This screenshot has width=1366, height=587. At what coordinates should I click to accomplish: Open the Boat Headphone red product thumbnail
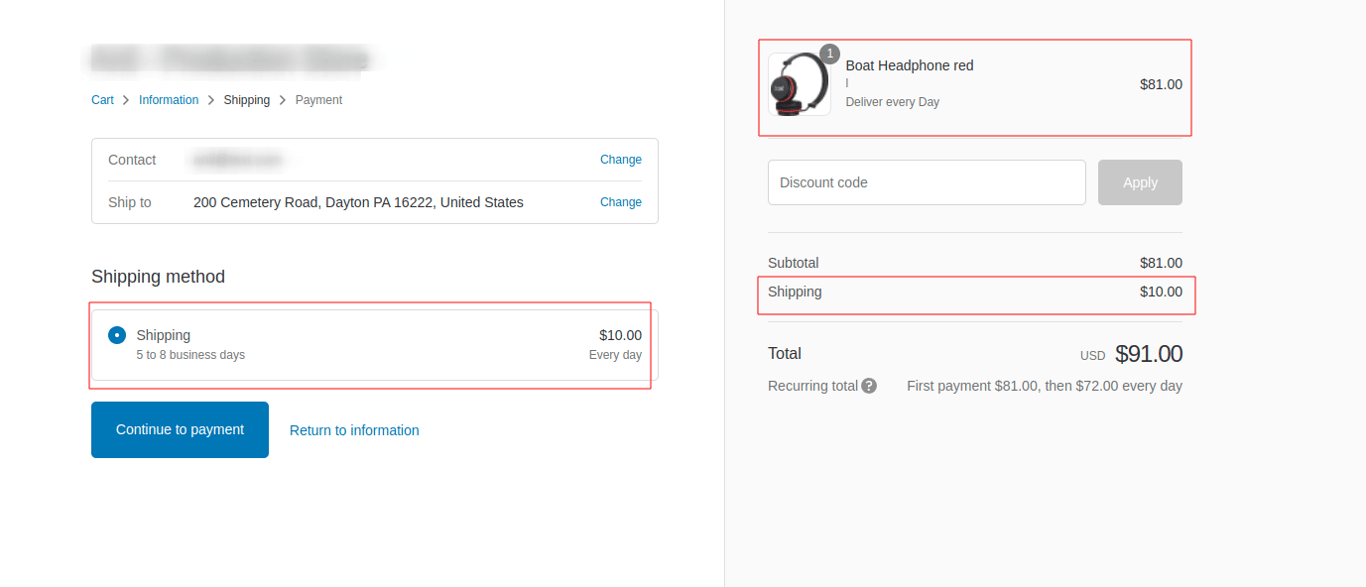tap(799, 85)
